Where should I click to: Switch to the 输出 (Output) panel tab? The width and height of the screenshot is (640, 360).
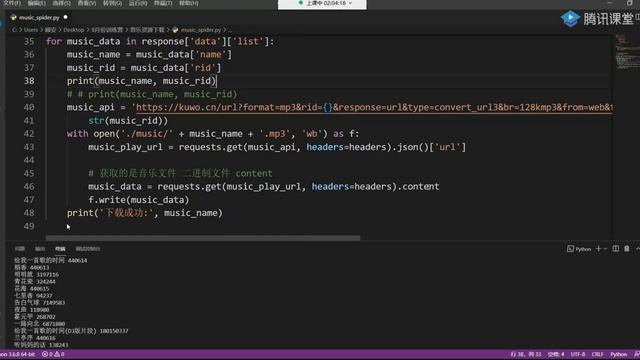[x=40, y=249]
